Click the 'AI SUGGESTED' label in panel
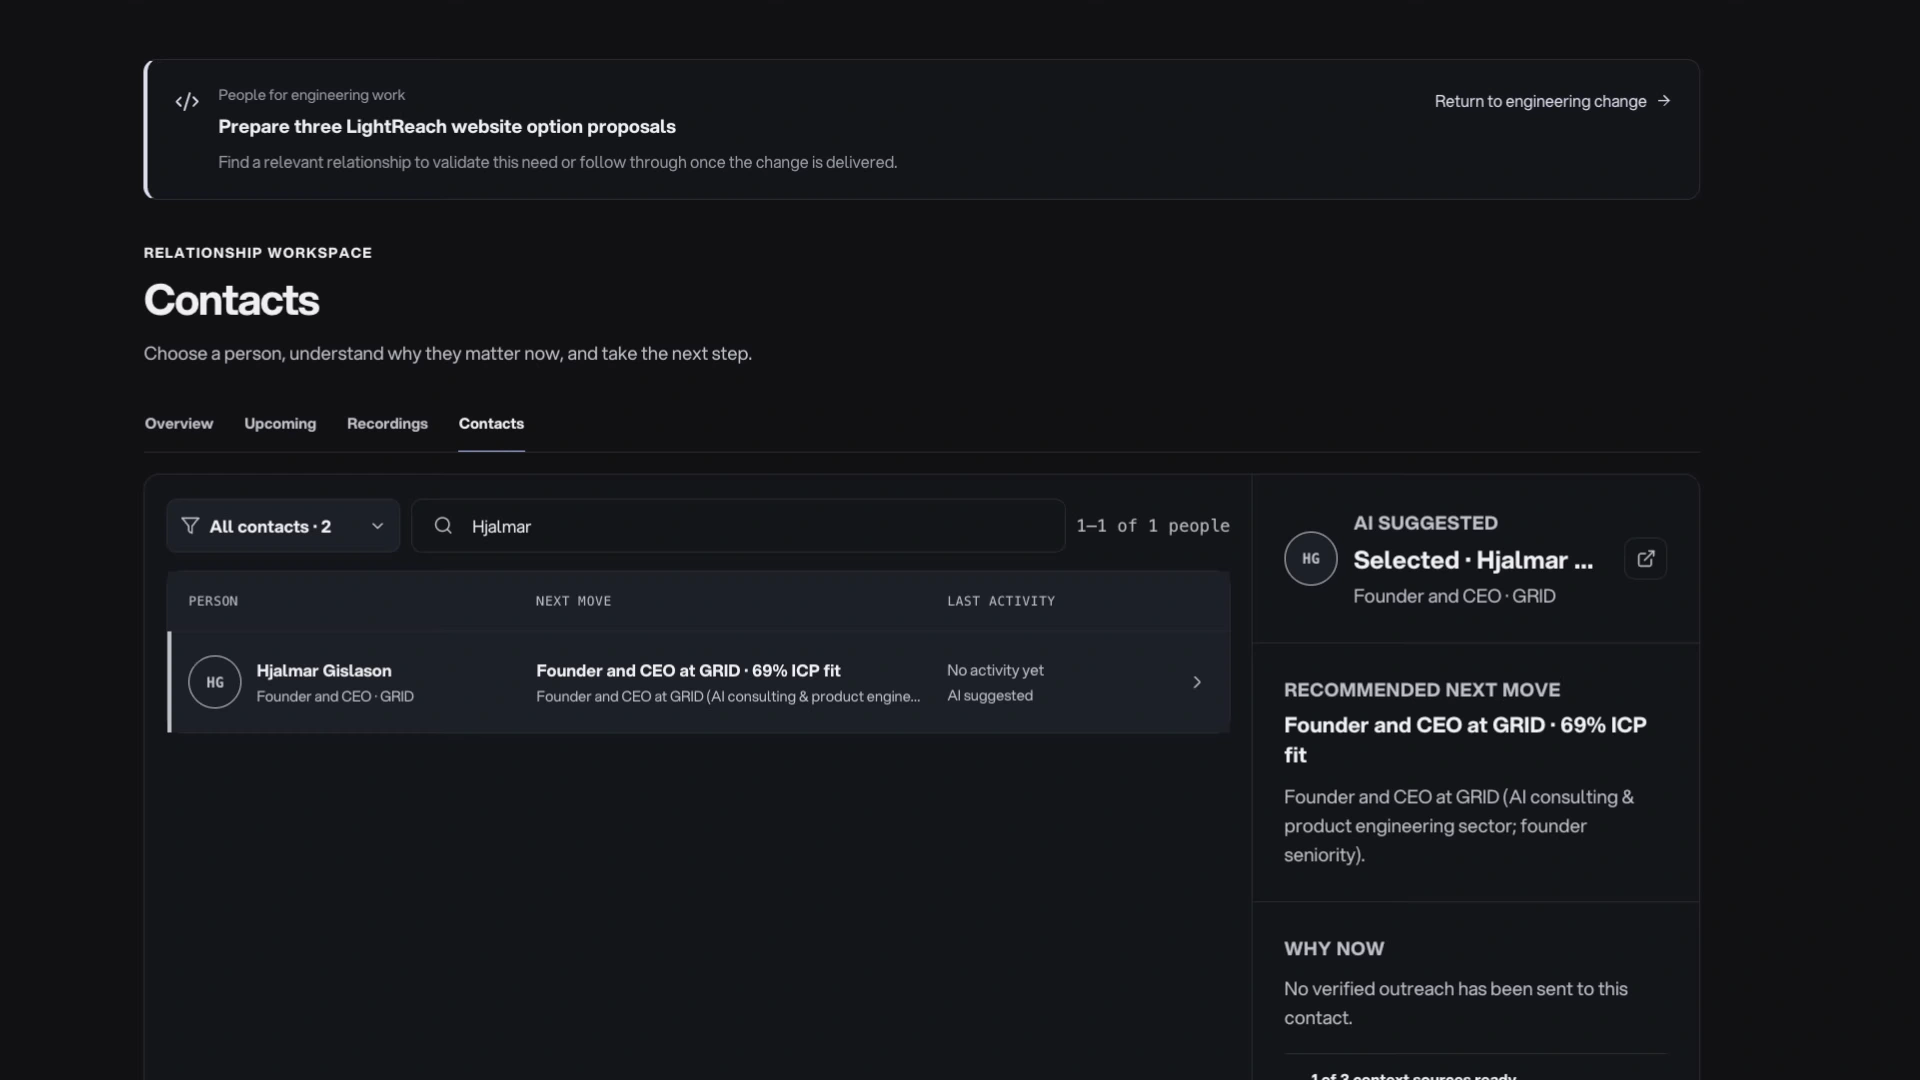Image resolution: width=1920 pixels, height=1080 pixels. pos(1425,523)
